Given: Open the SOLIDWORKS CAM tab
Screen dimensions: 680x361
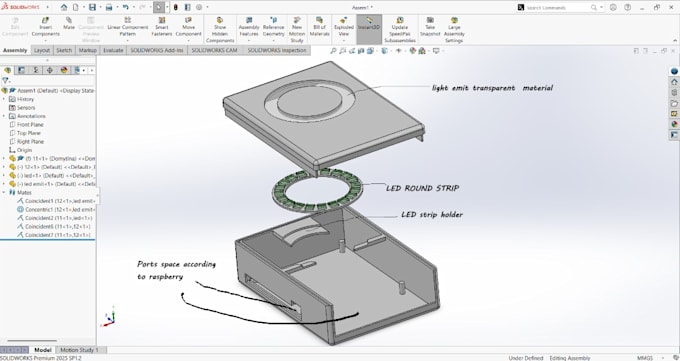Looking at the screenshot, I should click(214, 50).
